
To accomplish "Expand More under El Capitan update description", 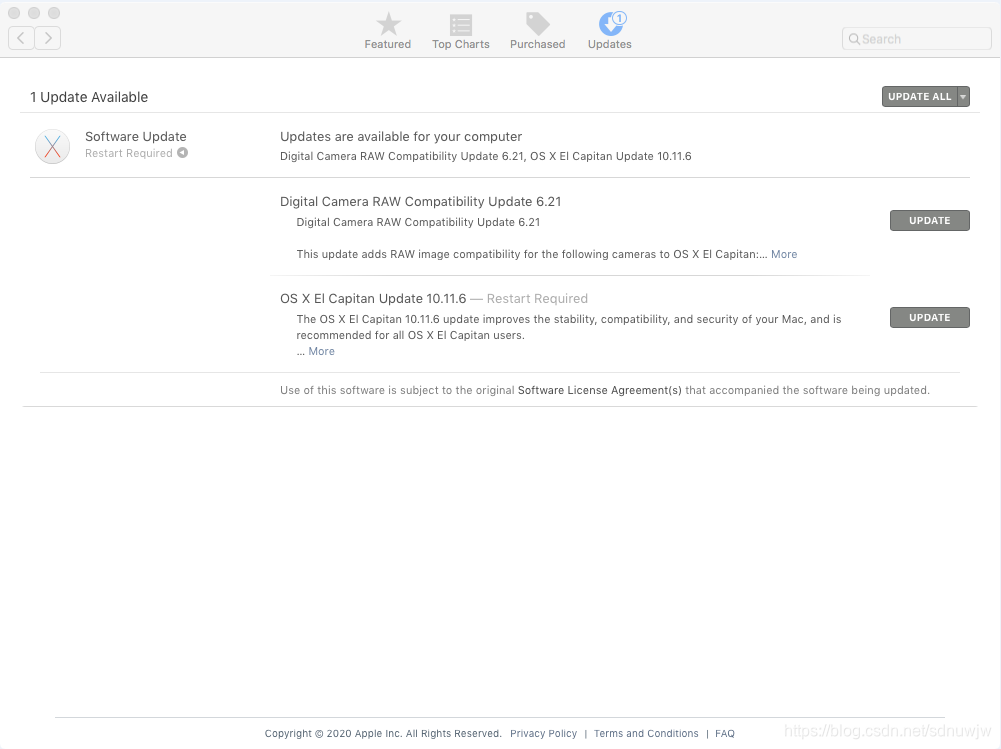I will click(x=321, y=351).
